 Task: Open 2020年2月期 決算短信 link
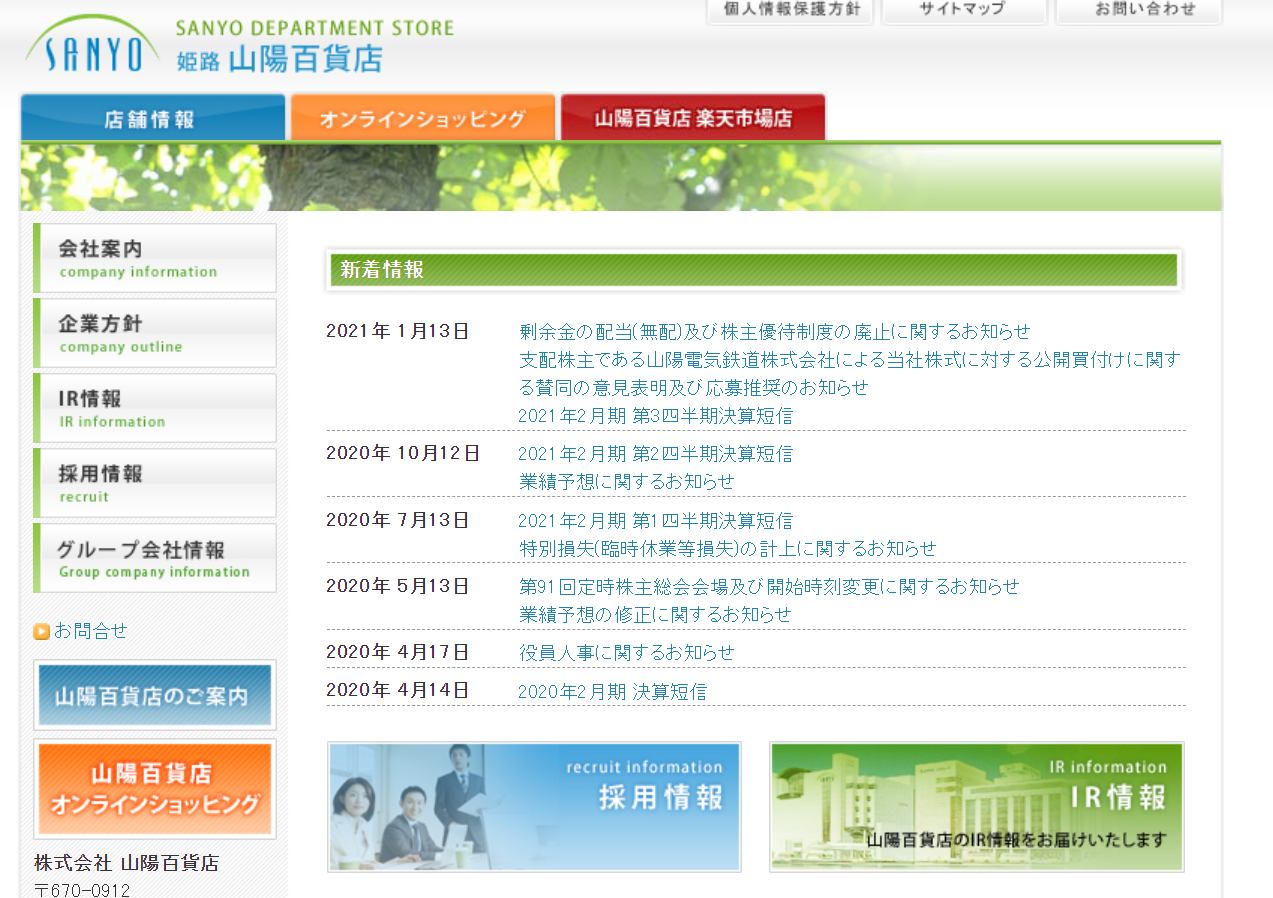click(612, 691)
